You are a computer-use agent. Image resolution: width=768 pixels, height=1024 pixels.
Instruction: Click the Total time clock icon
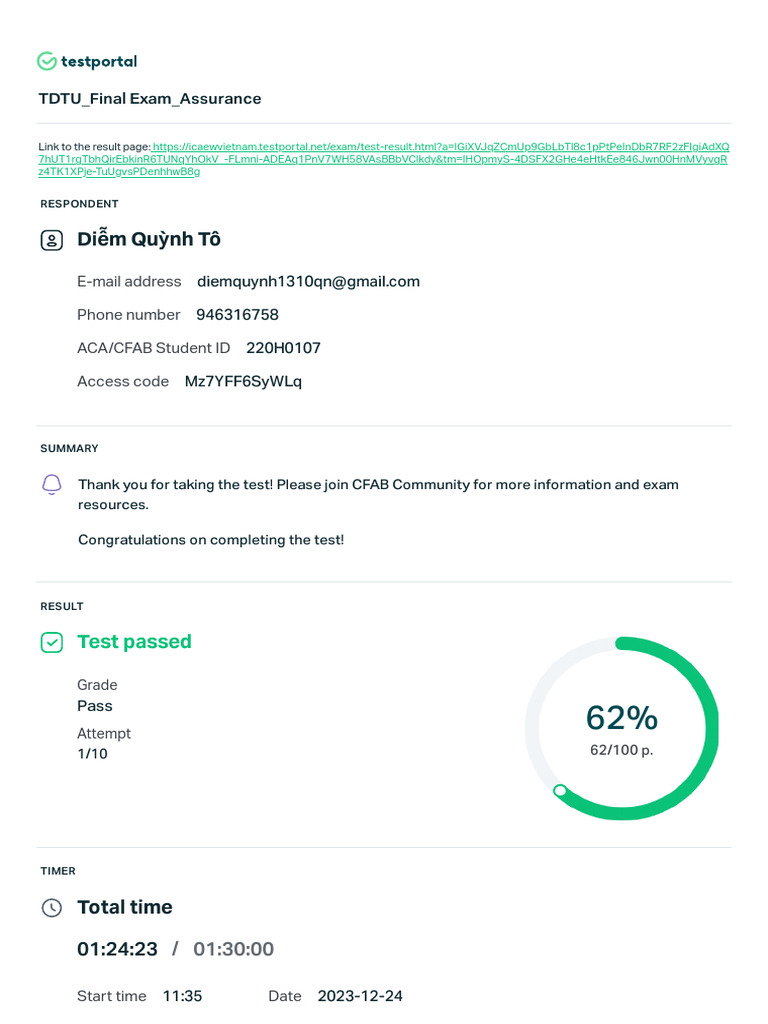[51, 907]
